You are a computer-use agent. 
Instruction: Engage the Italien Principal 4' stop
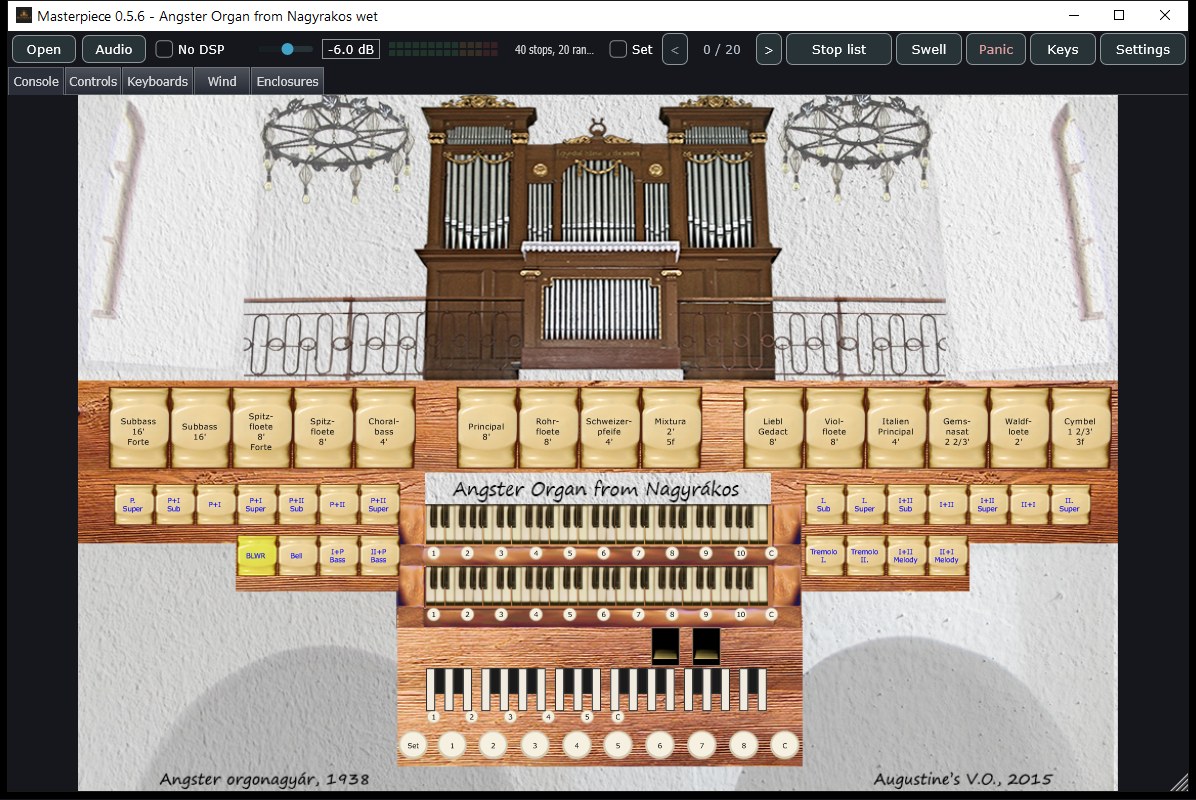895,429
